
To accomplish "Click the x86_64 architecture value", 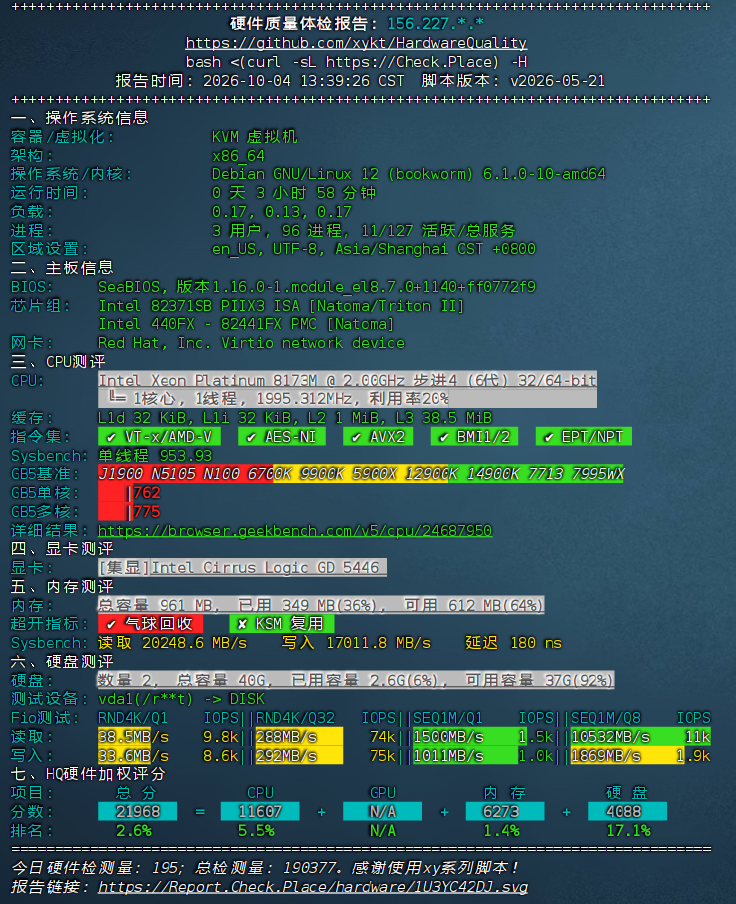I will click(x=238, y=156).
